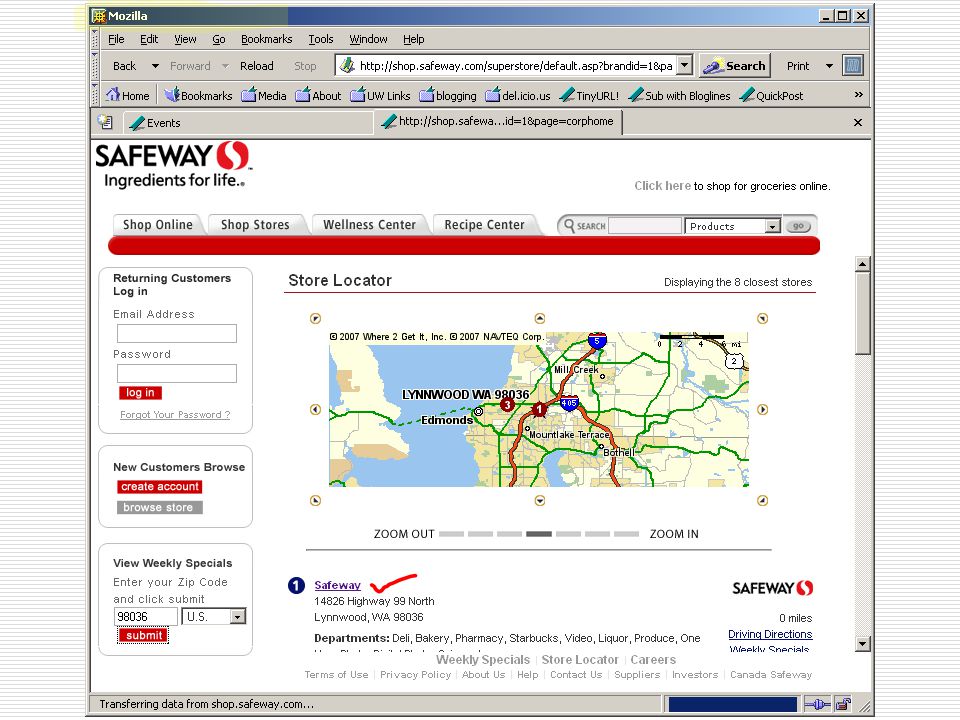This screenshot has height=720, width=960.
Task: Open the View menu
Action: coord(185,39)
